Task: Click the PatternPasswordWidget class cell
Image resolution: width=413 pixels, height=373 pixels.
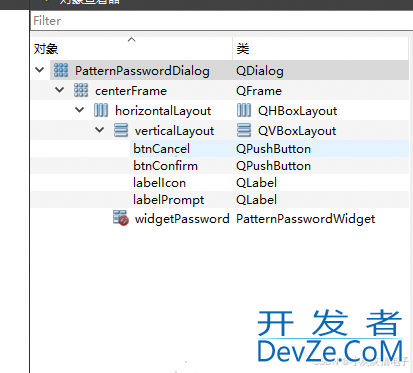Action: 306,219
